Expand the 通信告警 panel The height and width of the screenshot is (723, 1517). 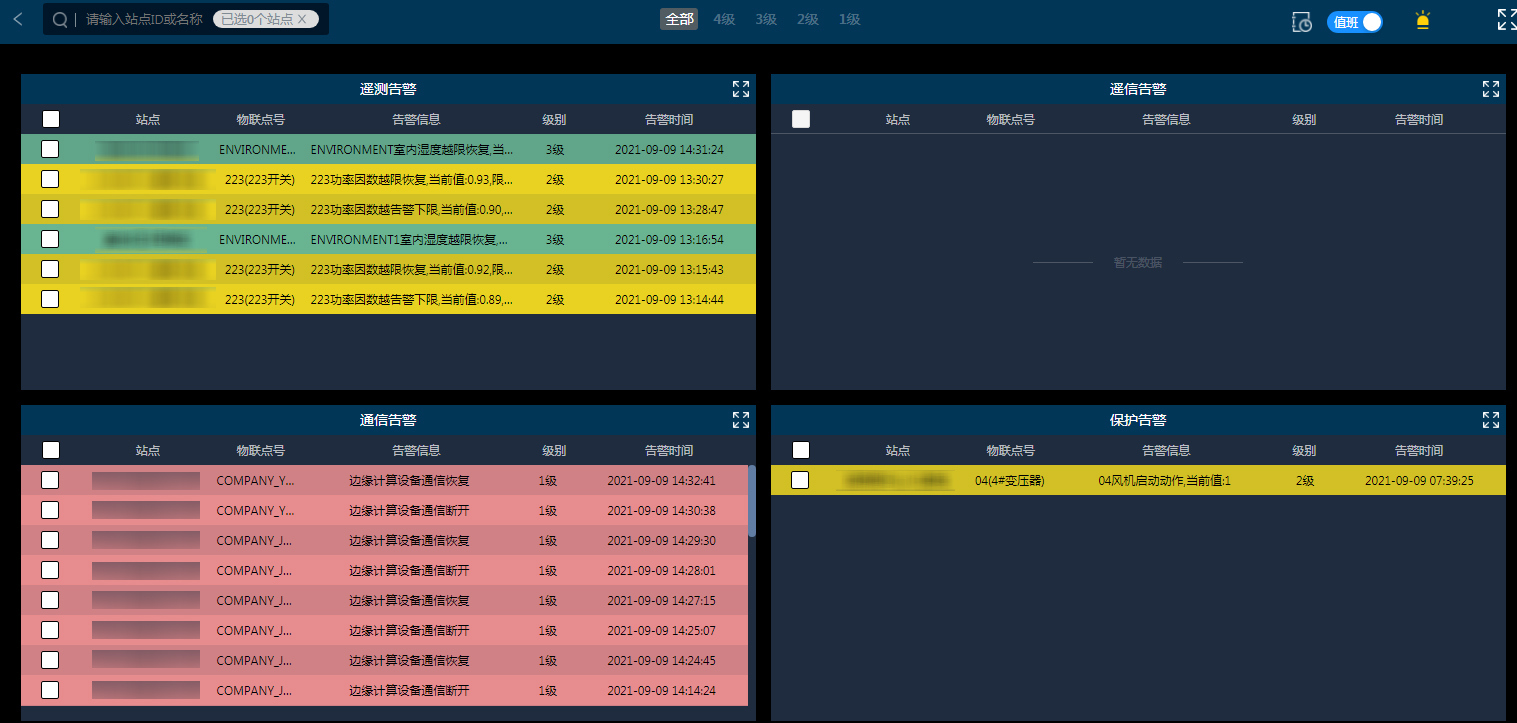pos(741,420)
